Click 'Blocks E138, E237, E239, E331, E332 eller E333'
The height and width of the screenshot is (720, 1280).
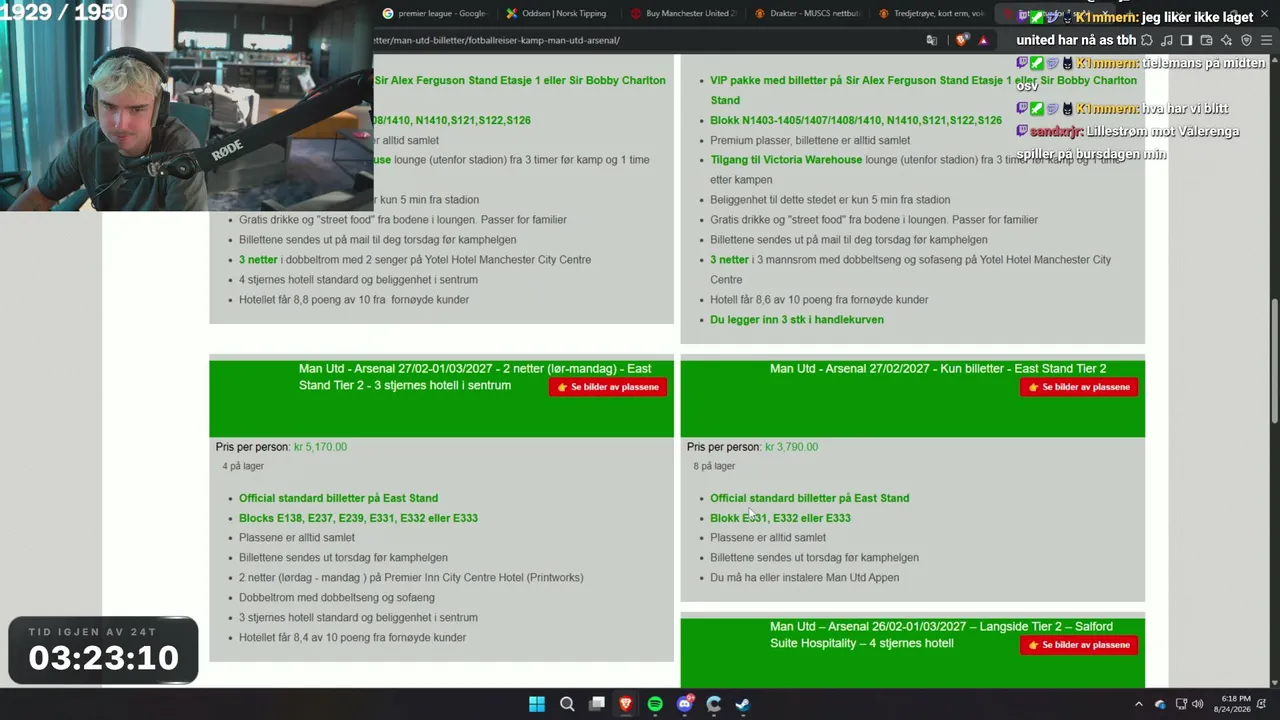click(x=358, y=518)
